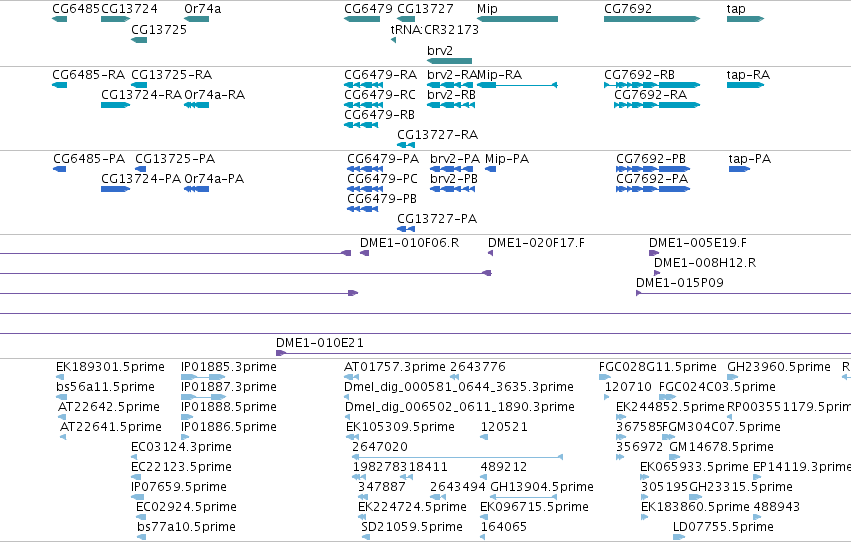
Task: Click the EK189301.5prime EST label
Action: pyautogui.click(x=110, y=367)
